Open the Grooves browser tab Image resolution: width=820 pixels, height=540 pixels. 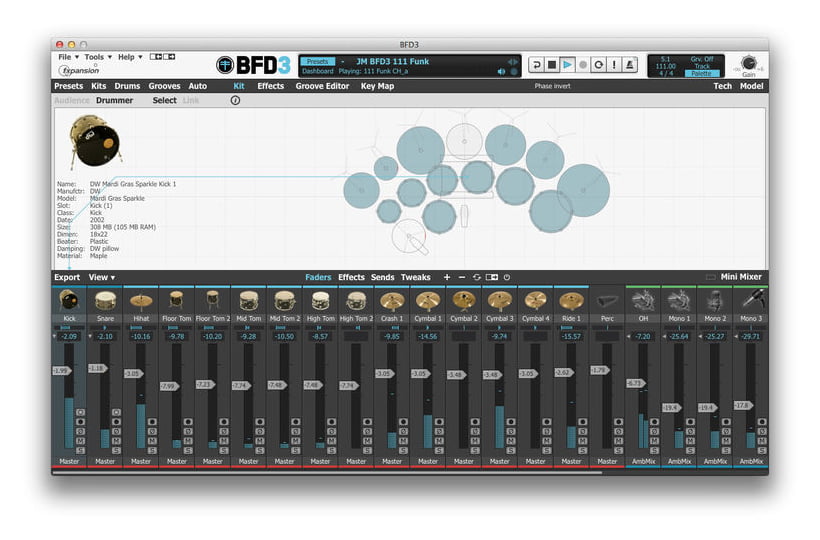(x=164, y=86)
